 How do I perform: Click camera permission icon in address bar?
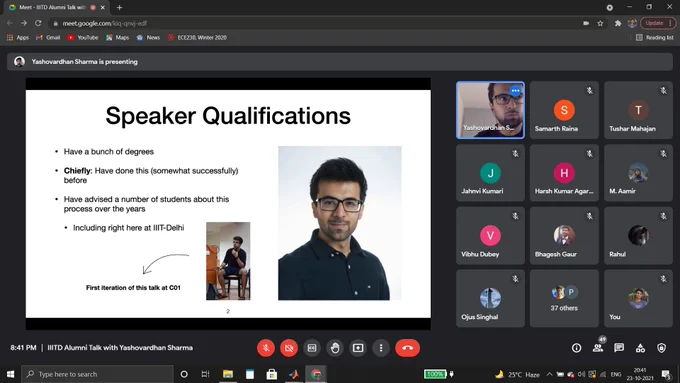586,23
